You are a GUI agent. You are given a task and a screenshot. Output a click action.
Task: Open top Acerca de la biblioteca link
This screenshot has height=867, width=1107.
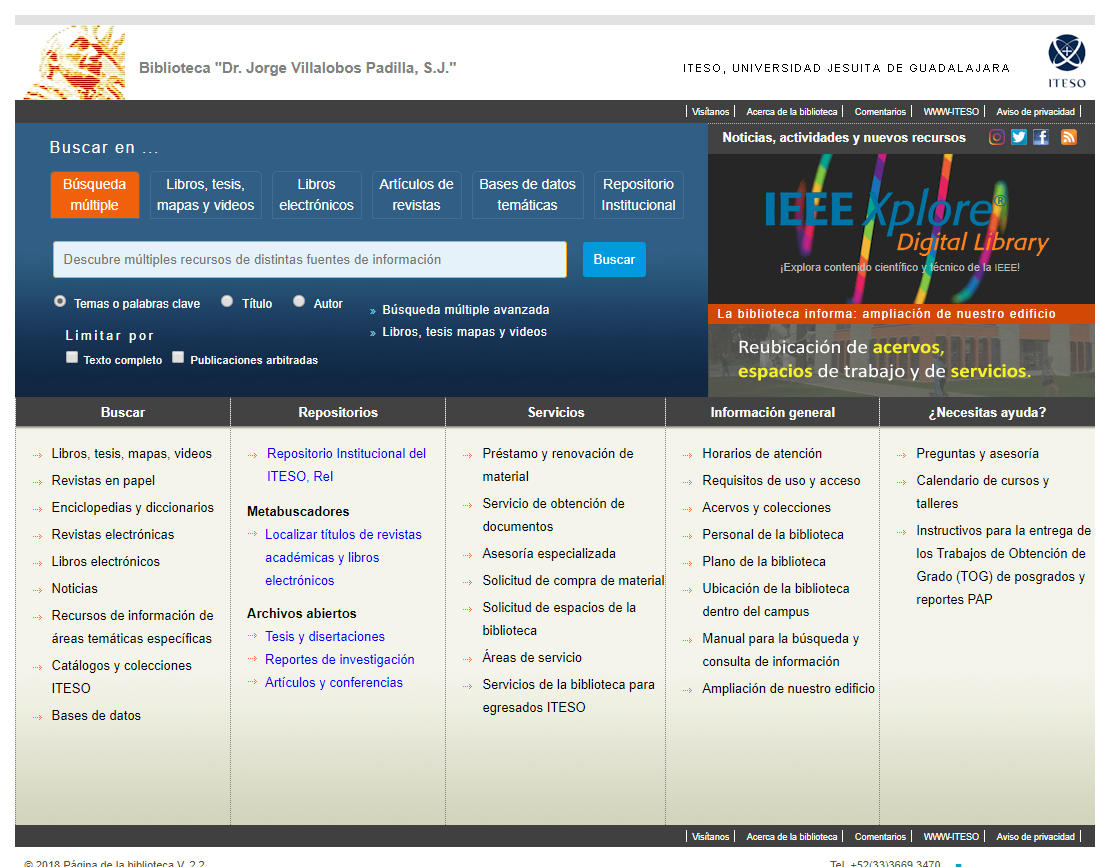pos(791,112)
